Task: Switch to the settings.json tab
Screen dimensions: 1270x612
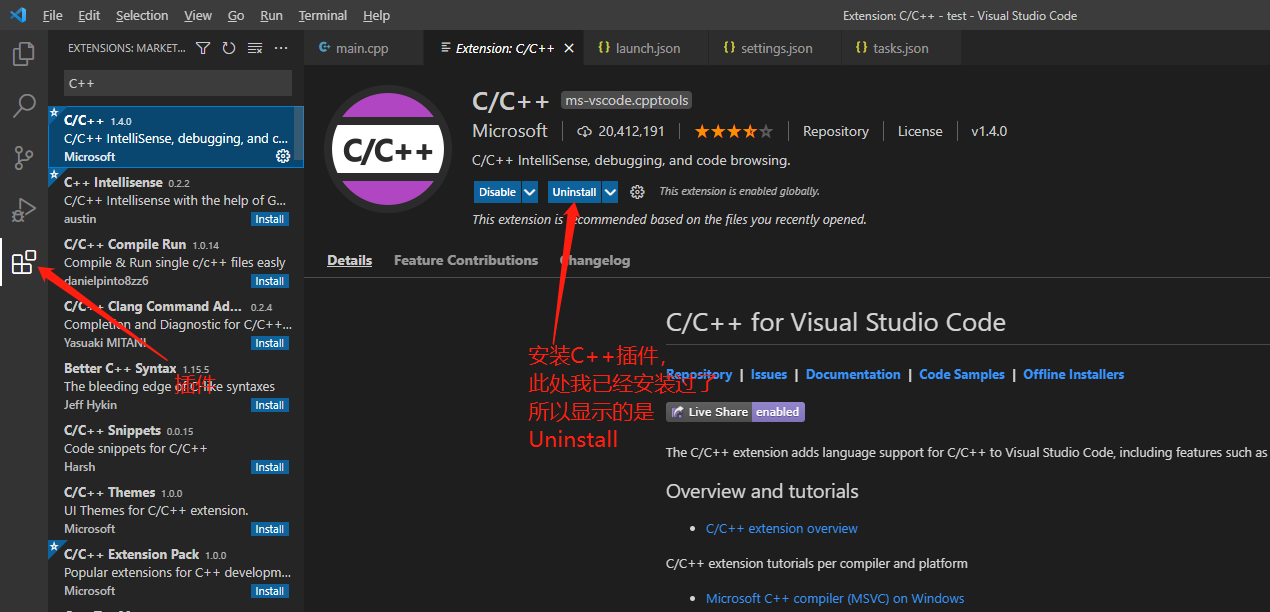Action: [774, 48]
